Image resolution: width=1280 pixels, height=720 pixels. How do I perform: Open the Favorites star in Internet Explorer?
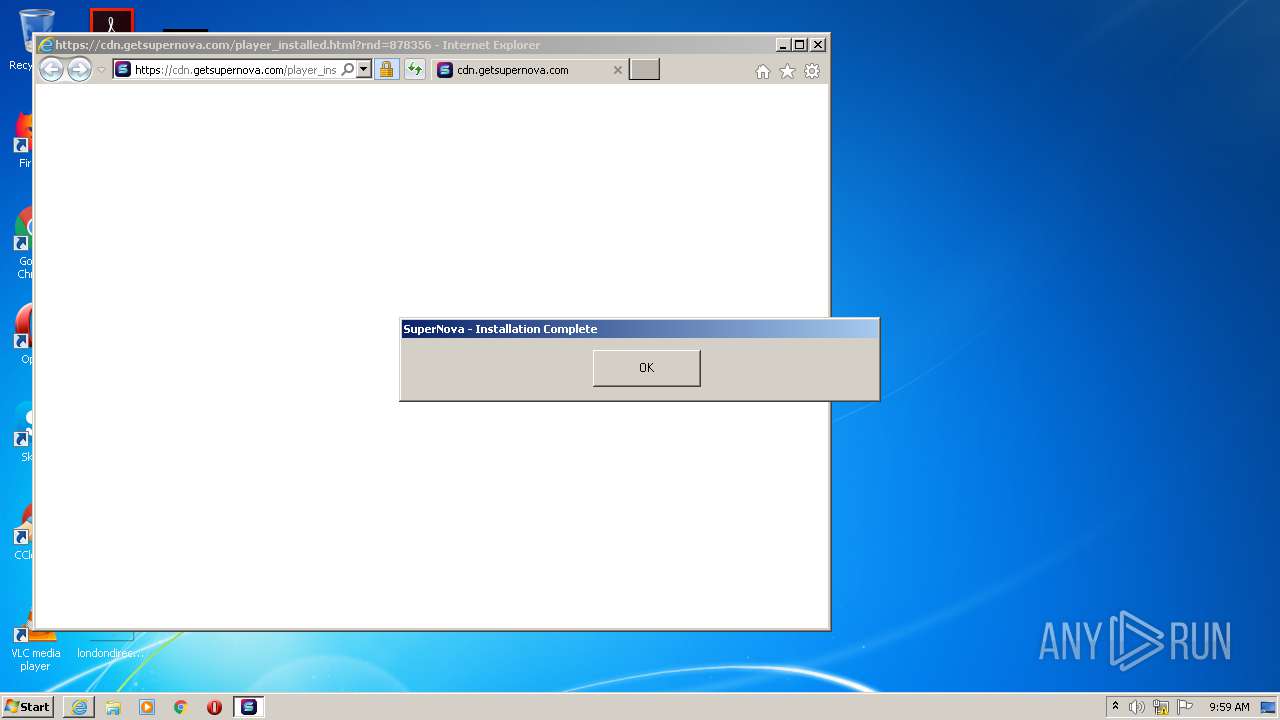pos(787,71)
